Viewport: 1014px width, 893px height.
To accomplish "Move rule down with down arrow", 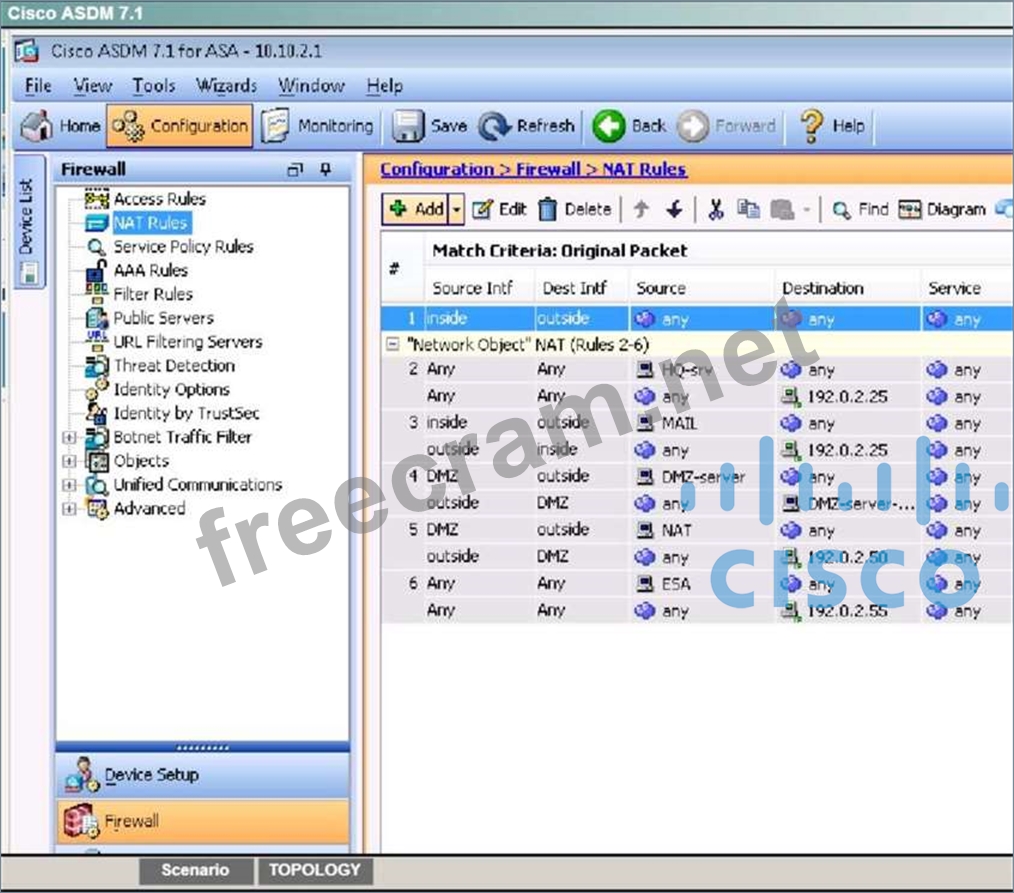I will pos(674,209).
